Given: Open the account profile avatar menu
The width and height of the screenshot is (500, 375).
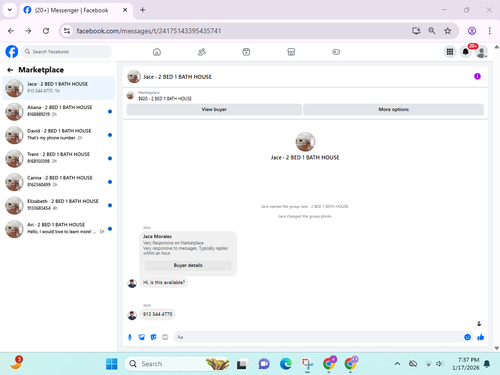Looking at the screenshot, I should (481, 52).
